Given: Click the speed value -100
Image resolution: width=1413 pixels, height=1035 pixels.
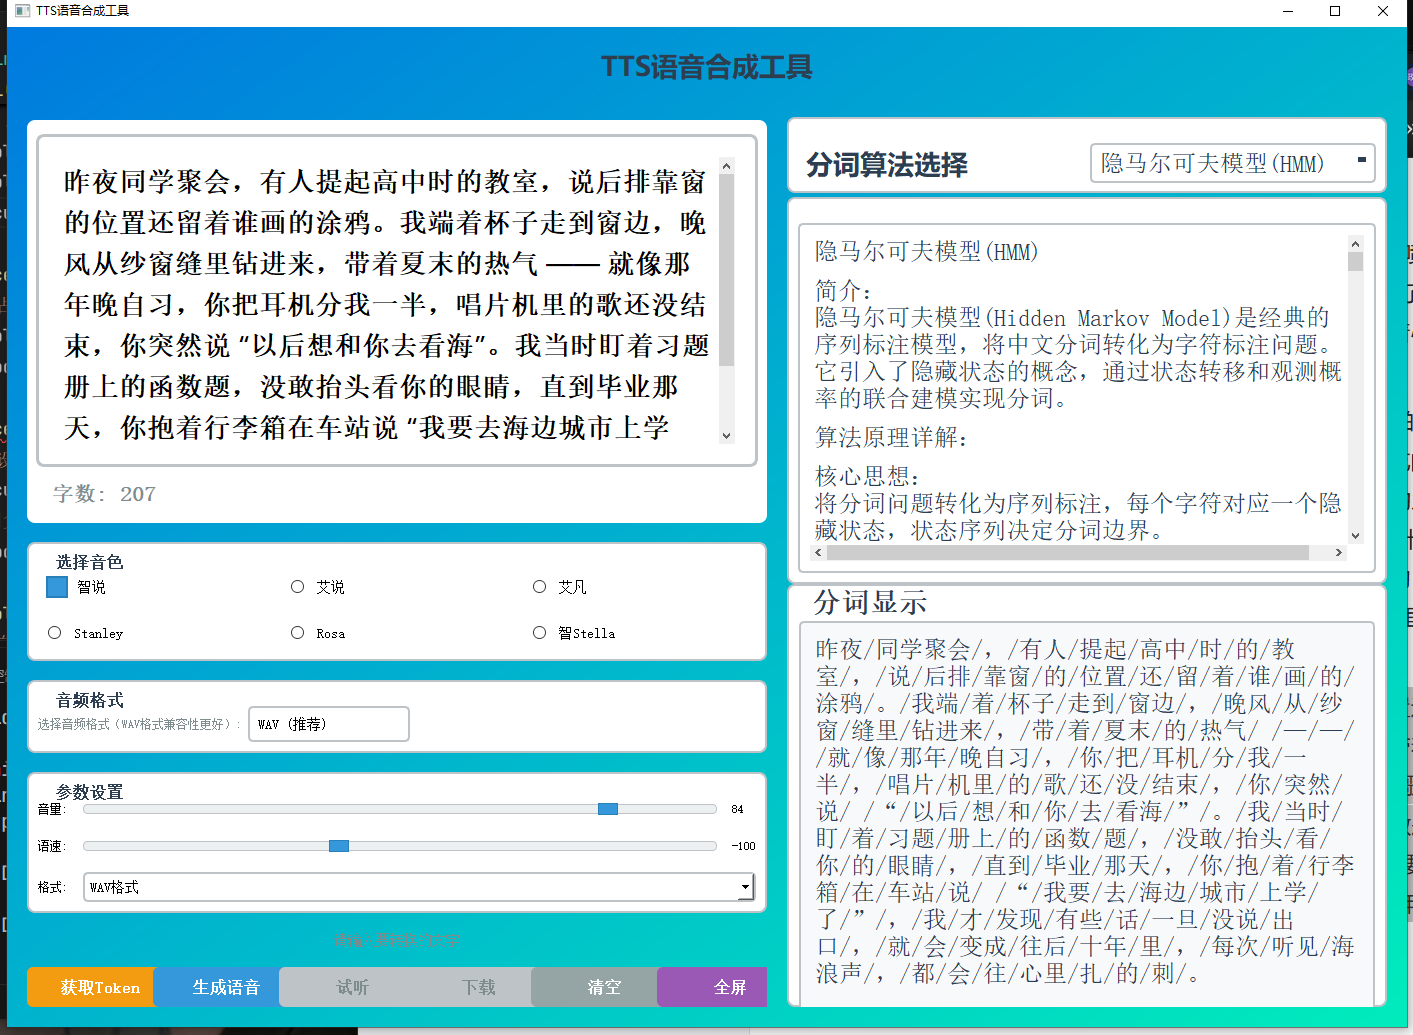Looking at the screenshot, I should click(x=743, y=846).
